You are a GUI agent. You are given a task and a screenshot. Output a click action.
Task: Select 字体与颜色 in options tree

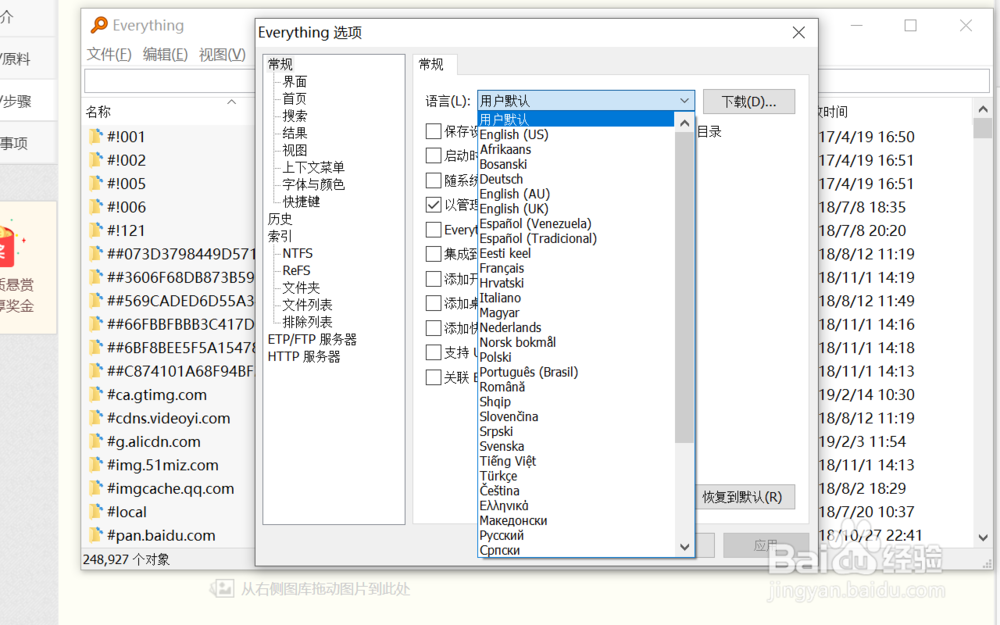[313, 185]
